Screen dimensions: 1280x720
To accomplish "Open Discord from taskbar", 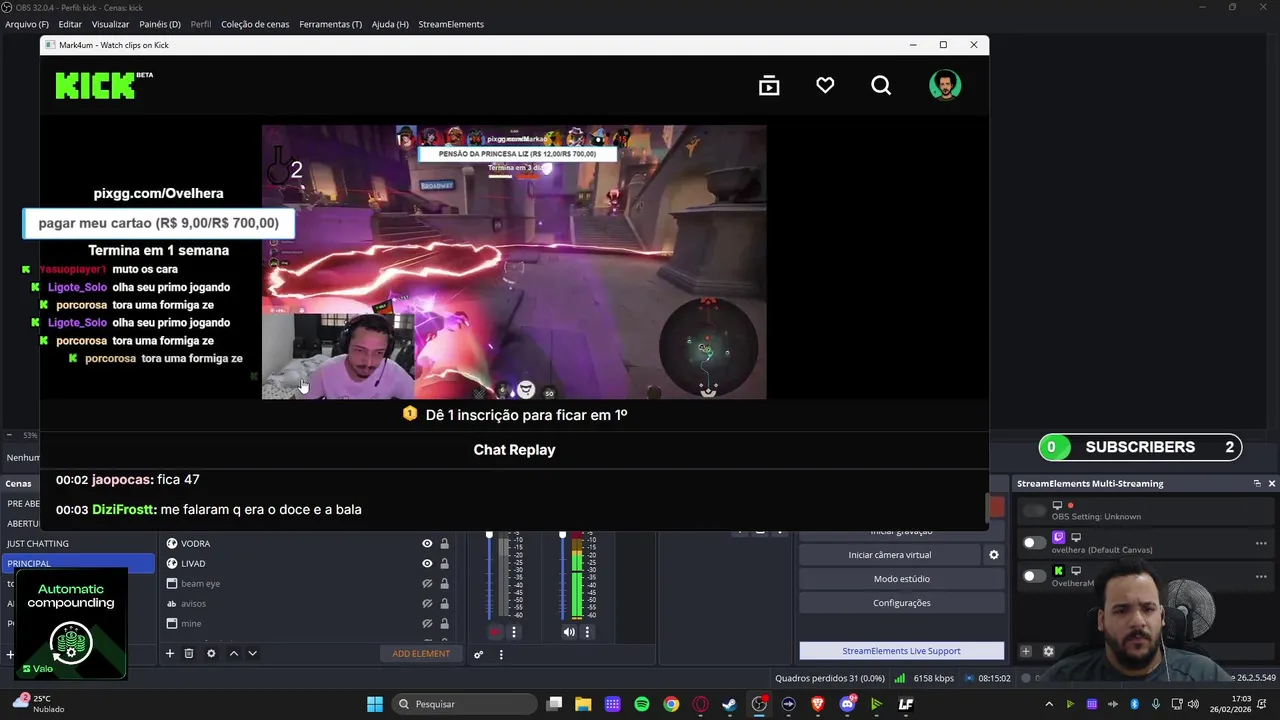I will [847, 704].
